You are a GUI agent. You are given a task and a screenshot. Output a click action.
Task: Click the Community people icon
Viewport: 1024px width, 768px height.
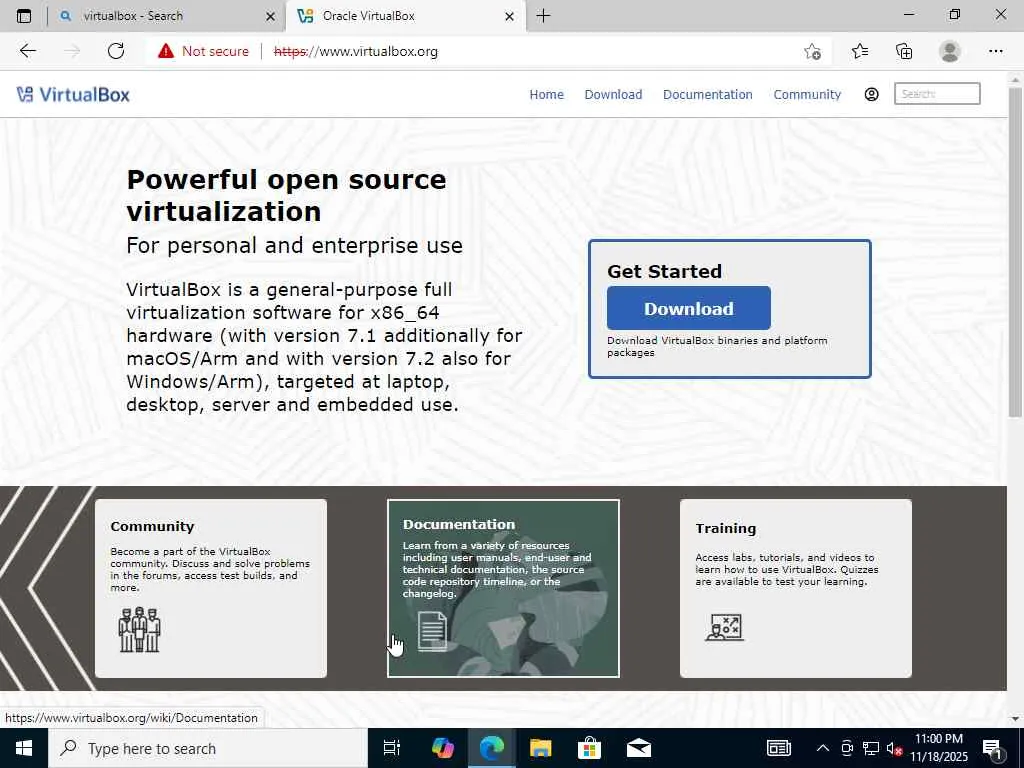139,630
